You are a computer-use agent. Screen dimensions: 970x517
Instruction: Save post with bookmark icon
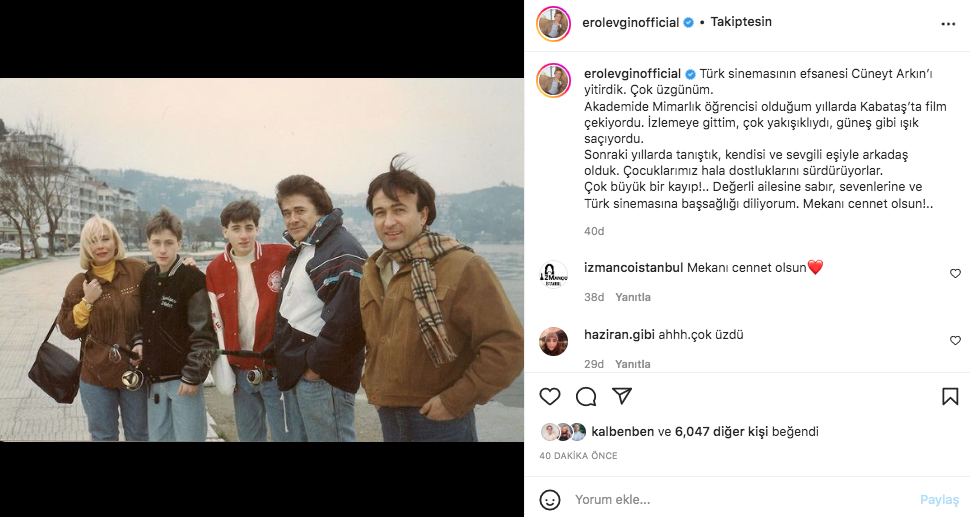click(x=950, y=397)
